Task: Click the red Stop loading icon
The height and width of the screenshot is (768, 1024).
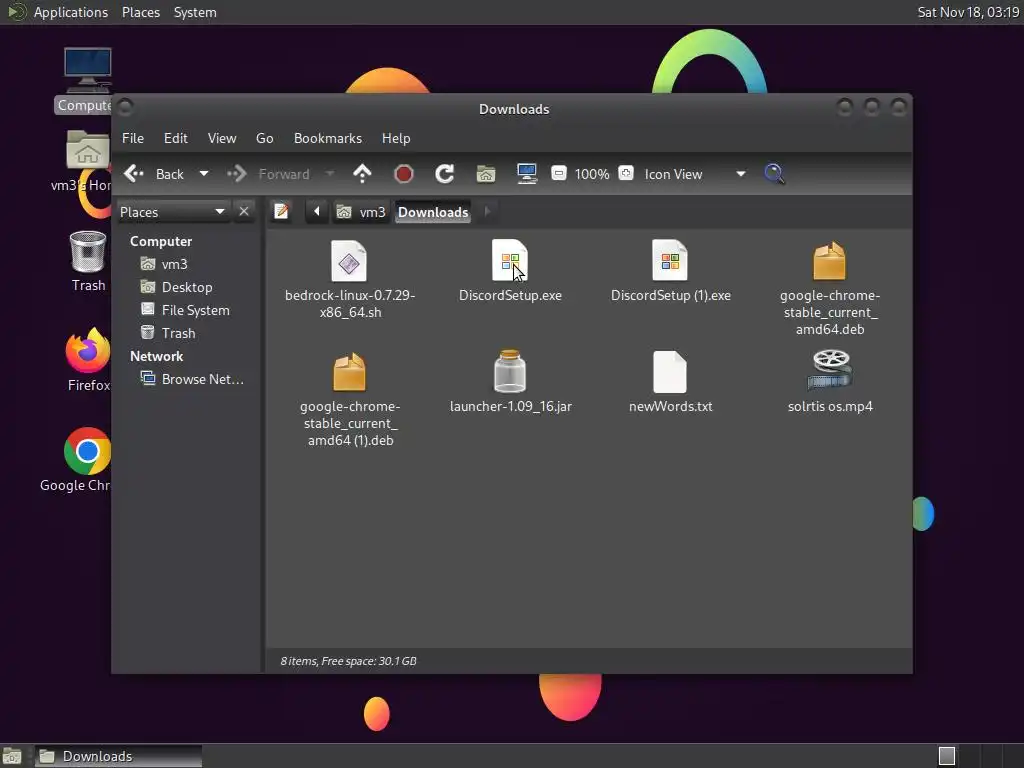Action: [x=404, y=174]
